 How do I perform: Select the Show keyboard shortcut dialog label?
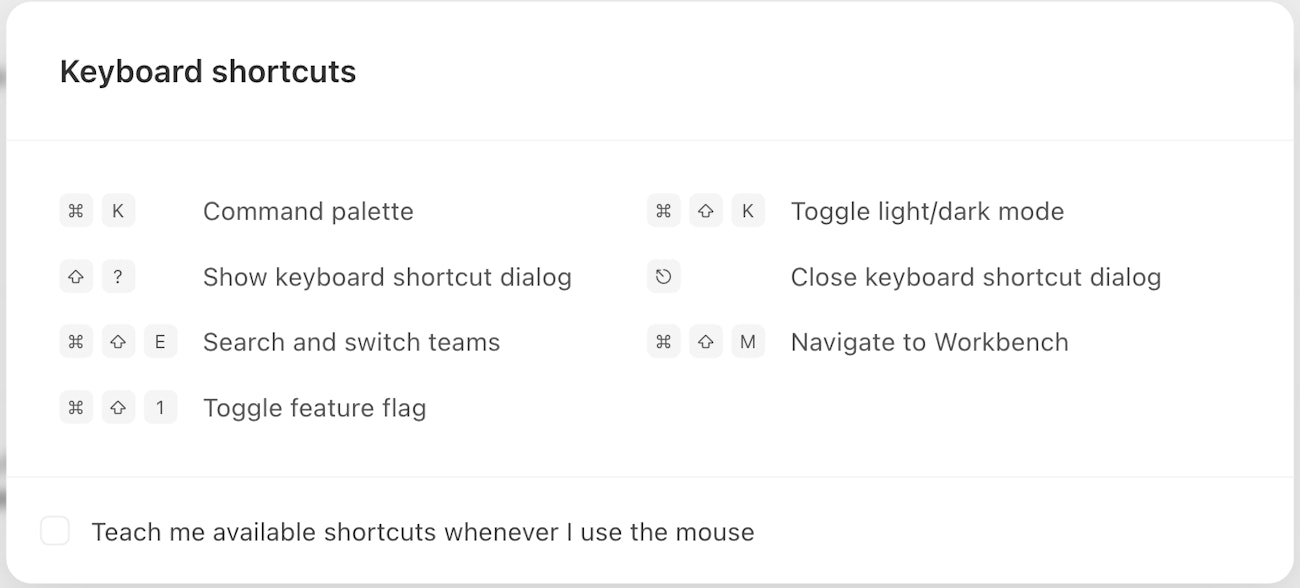(x=387, y=277)
